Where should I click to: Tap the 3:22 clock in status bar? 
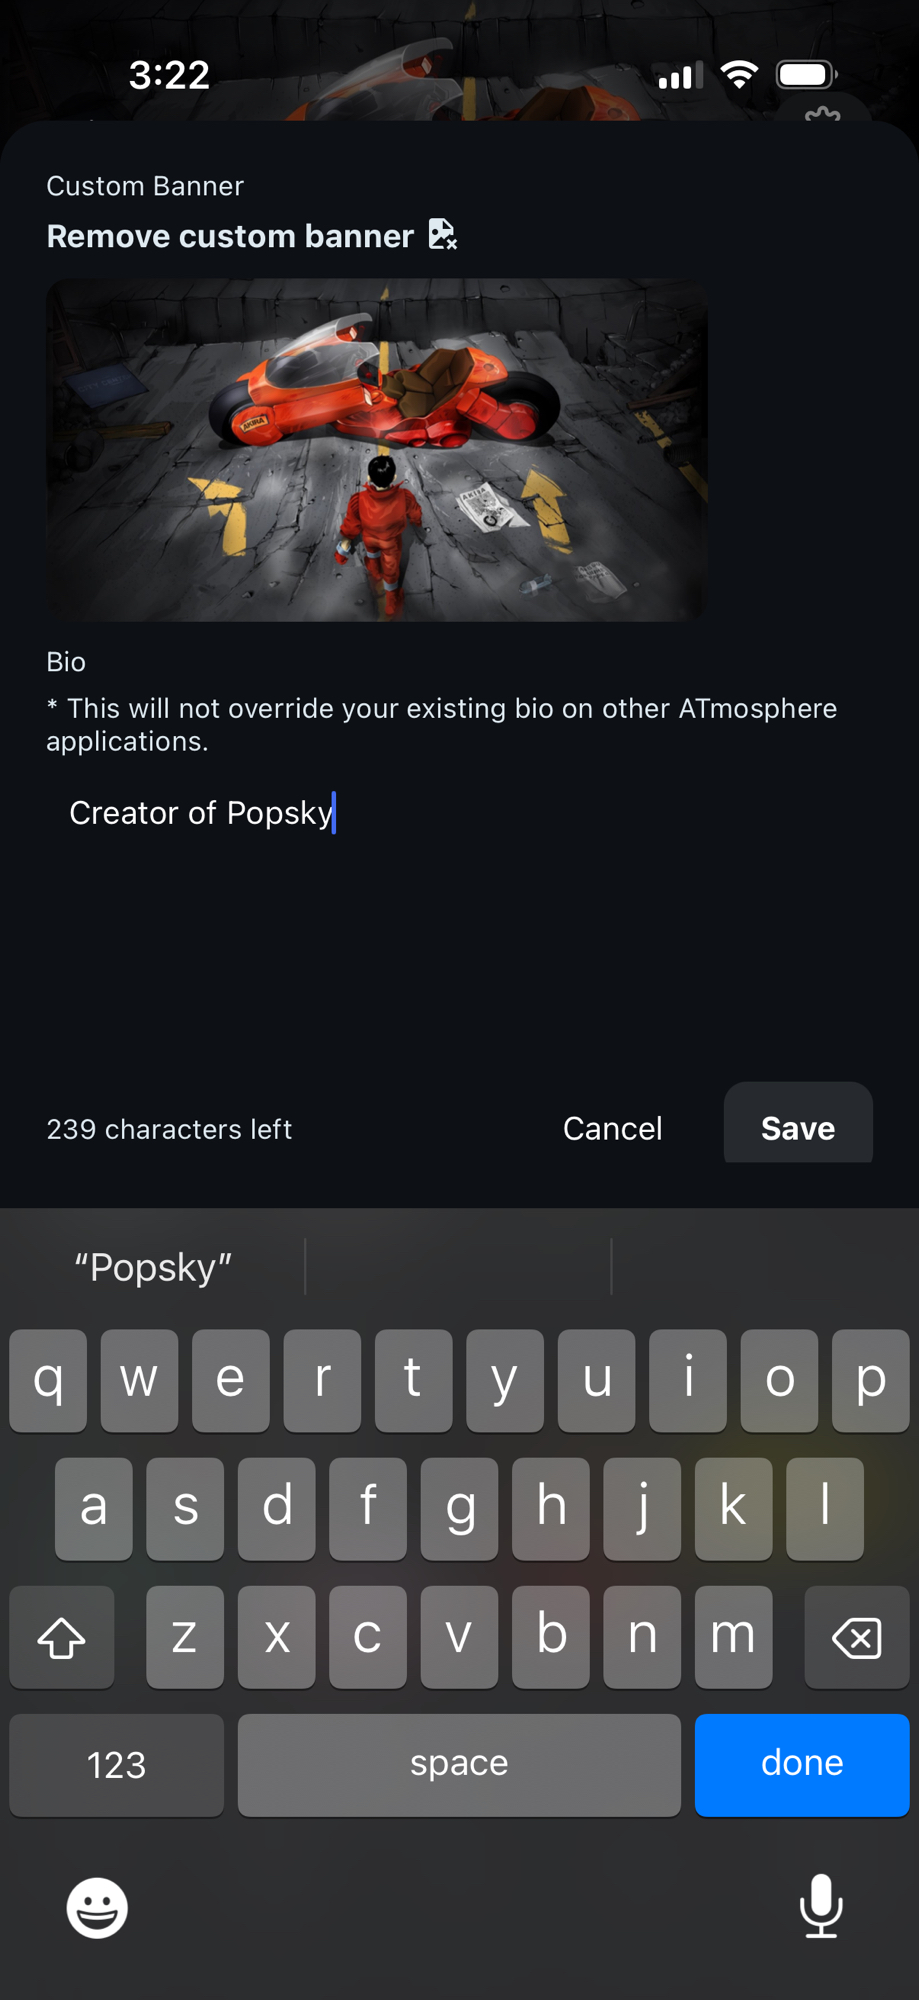(169, 75)
